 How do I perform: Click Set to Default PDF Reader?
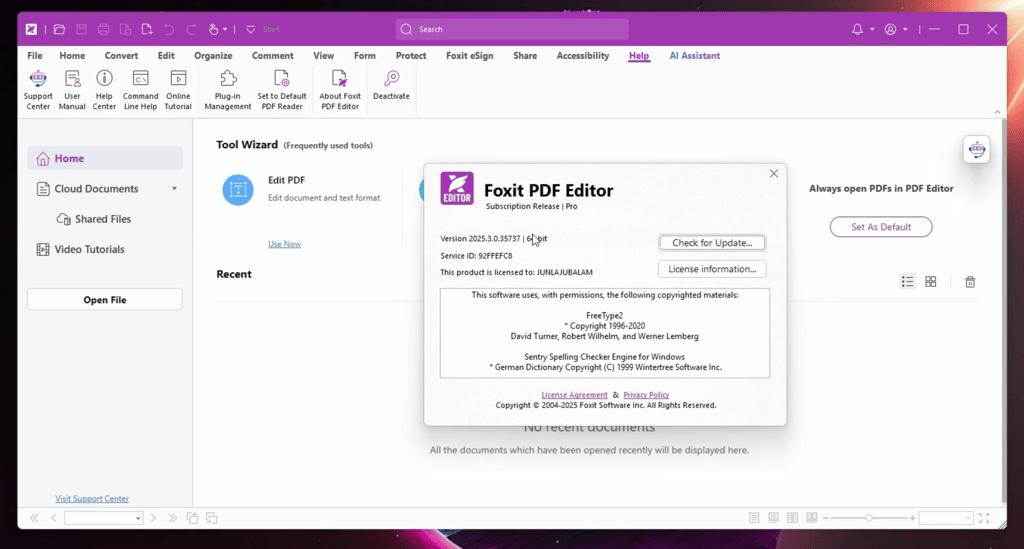tap(281, 90)
